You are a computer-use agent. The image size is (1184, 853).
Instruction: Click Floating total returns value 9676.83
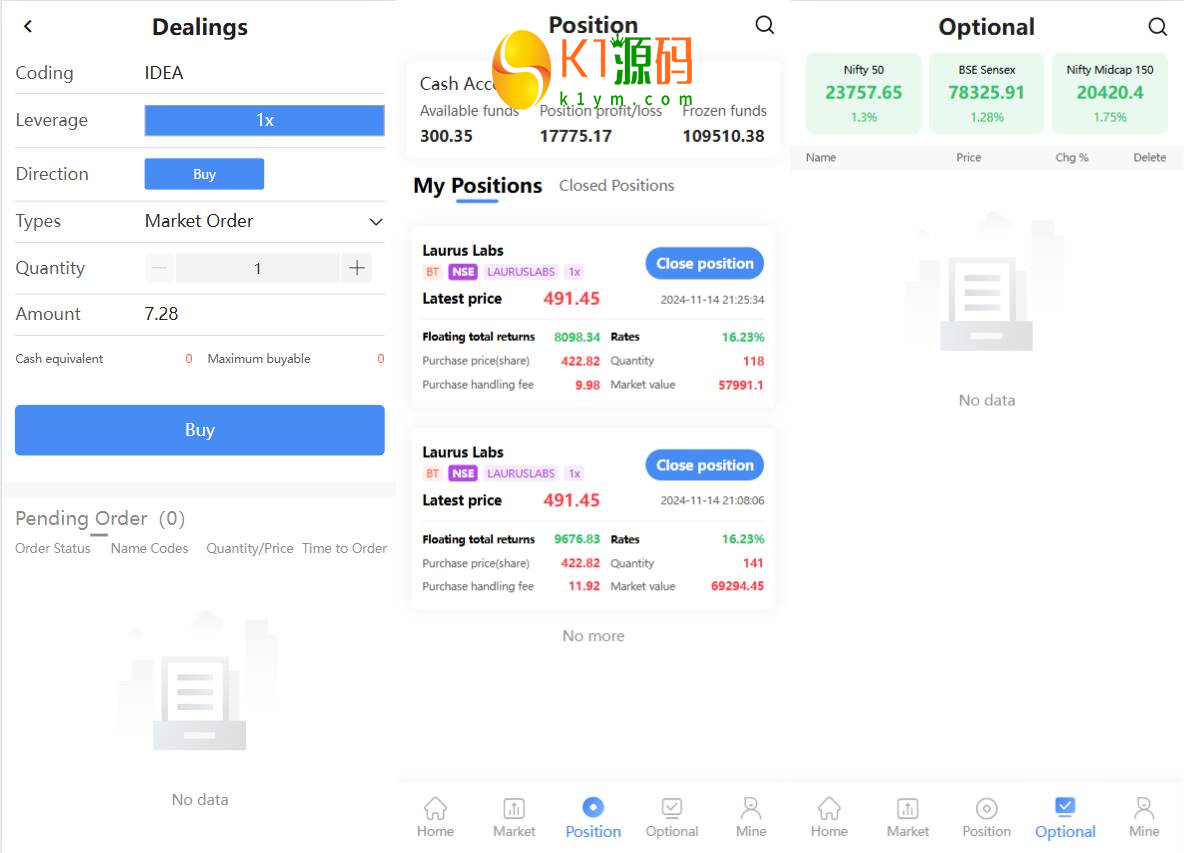pos(577,539)
